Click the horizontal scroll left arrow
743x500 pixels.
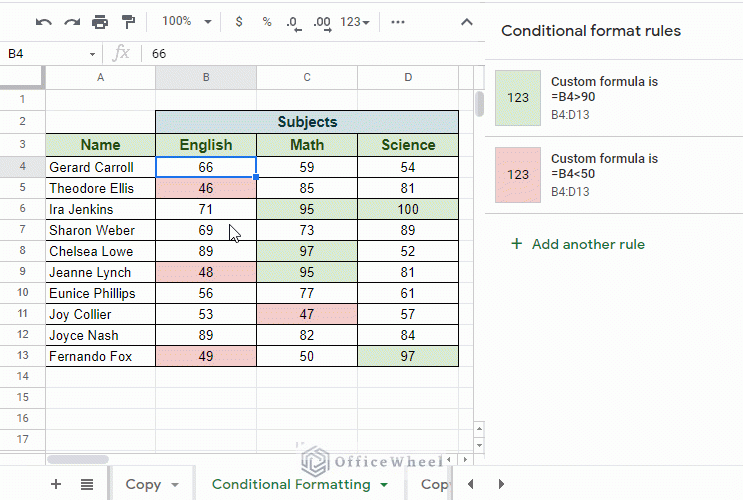pos(448,459)
